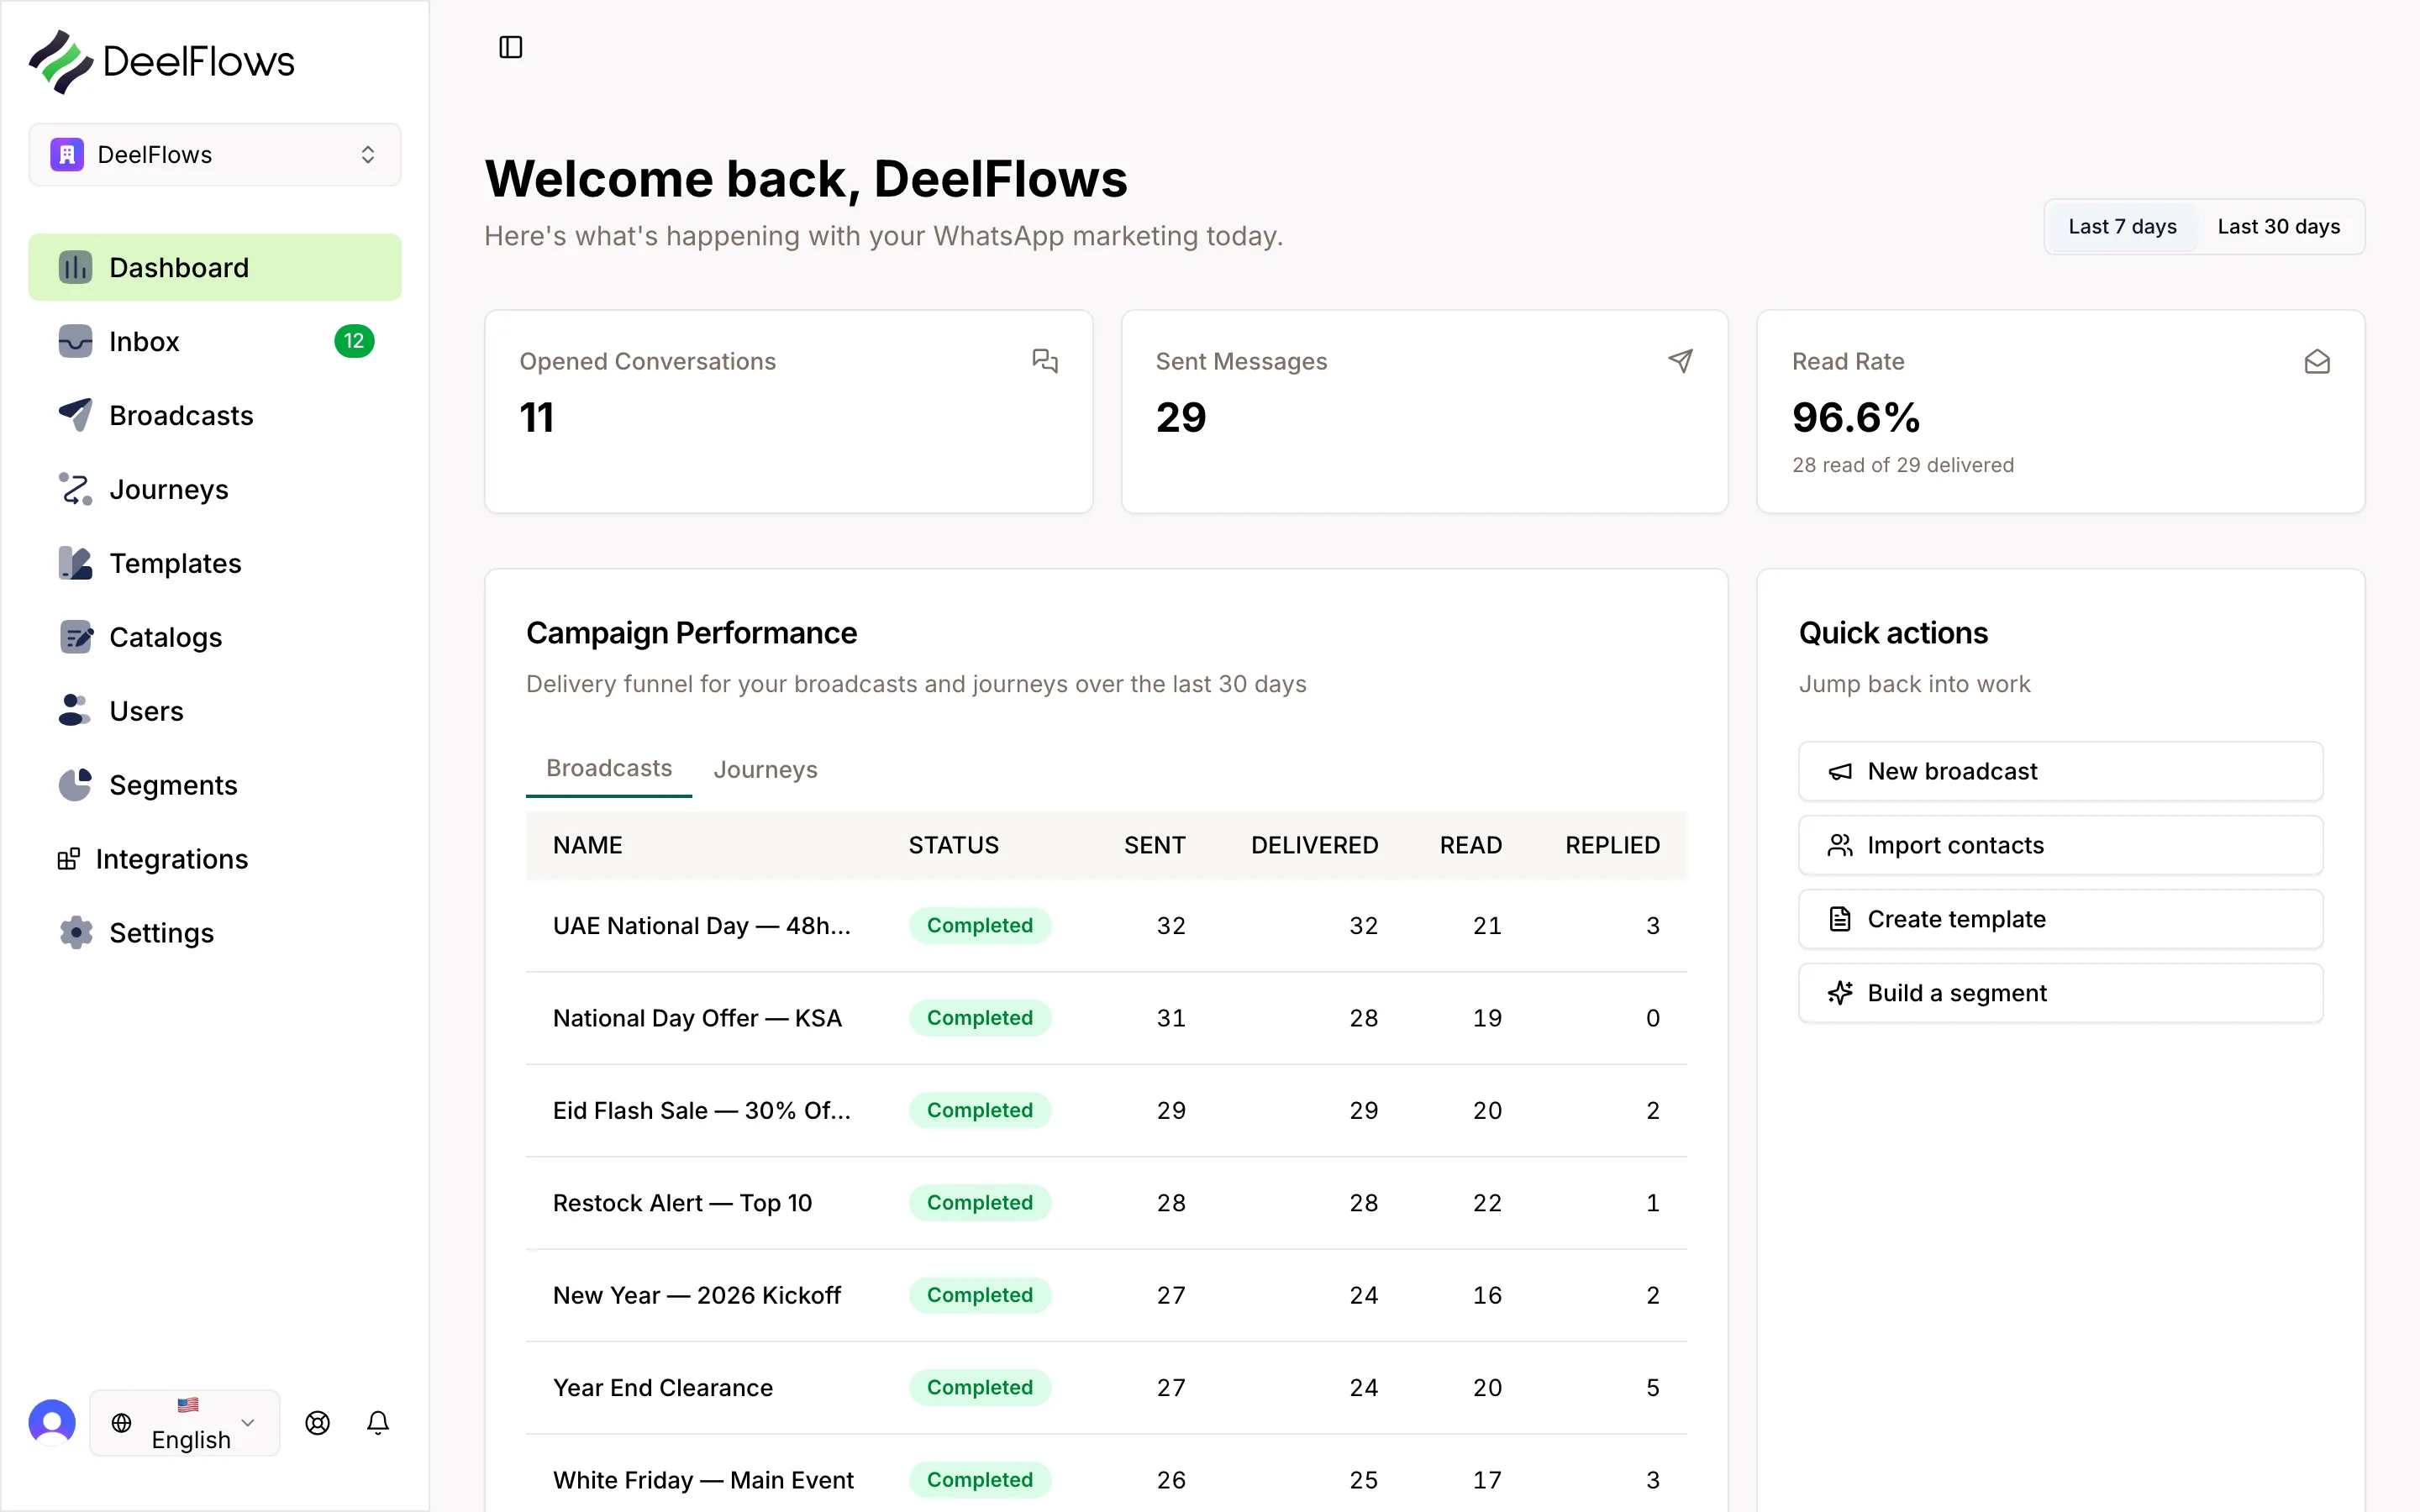Click the SENT column header
Screen dimensions: 2420x1512
pos(1155,846)
